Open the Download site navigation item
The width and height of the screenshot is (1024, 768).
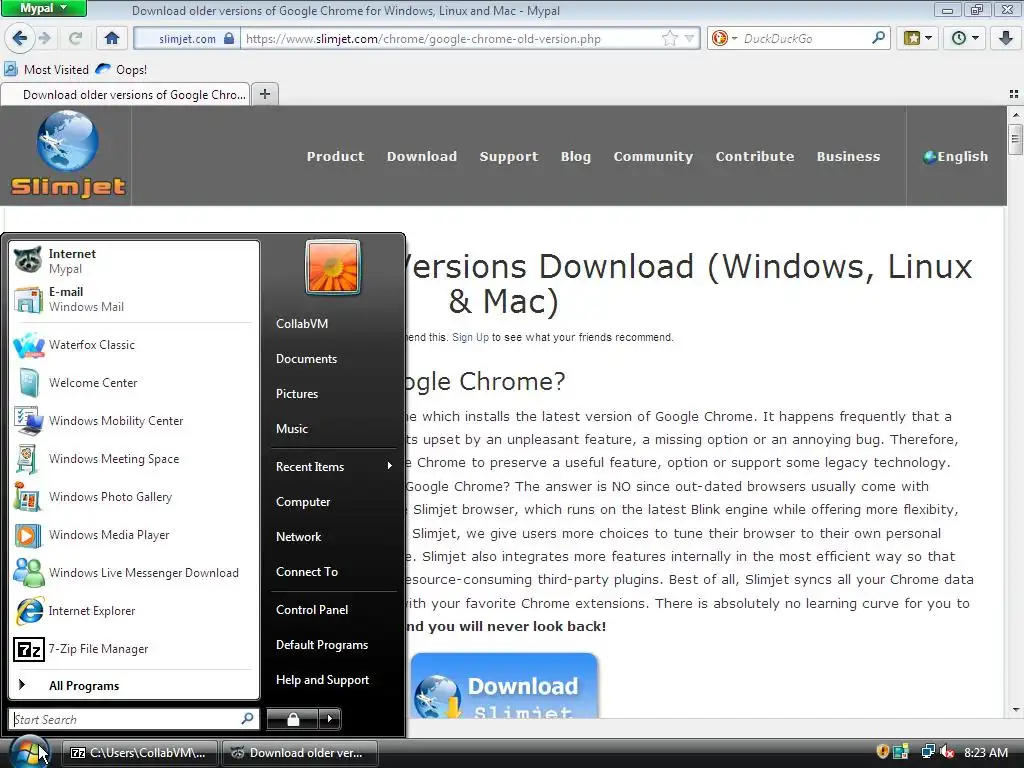(x=422, y=156)
